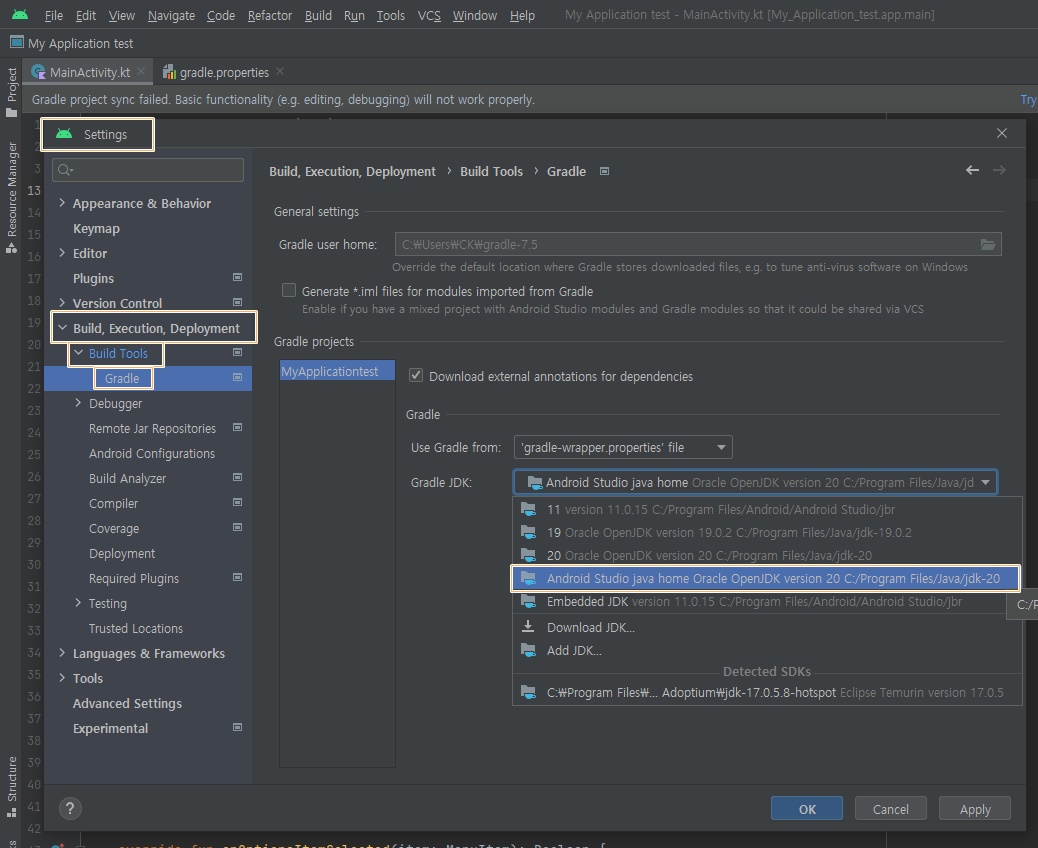
Task: Open the File menu
Action: tap(54, 15)
